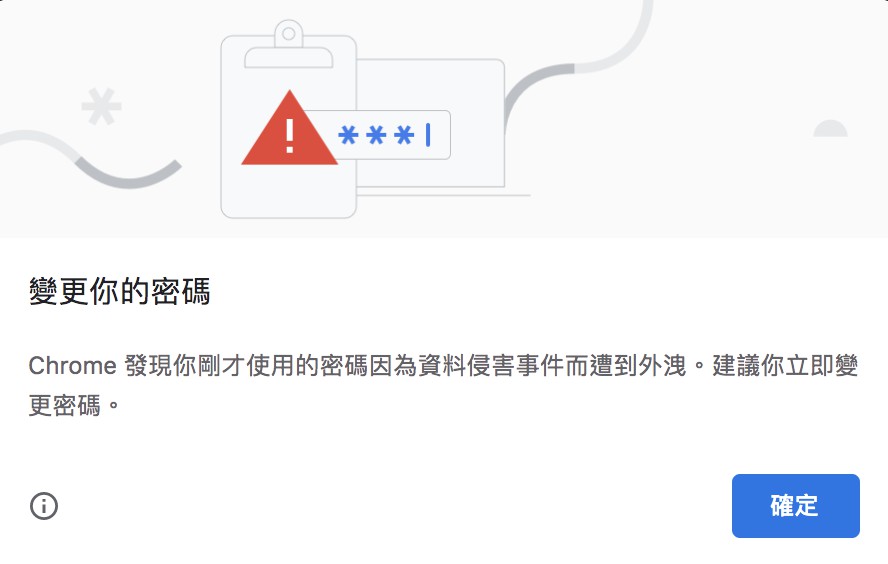
Task: Click the gray semicircle shape at right
Action: [830, 129]
